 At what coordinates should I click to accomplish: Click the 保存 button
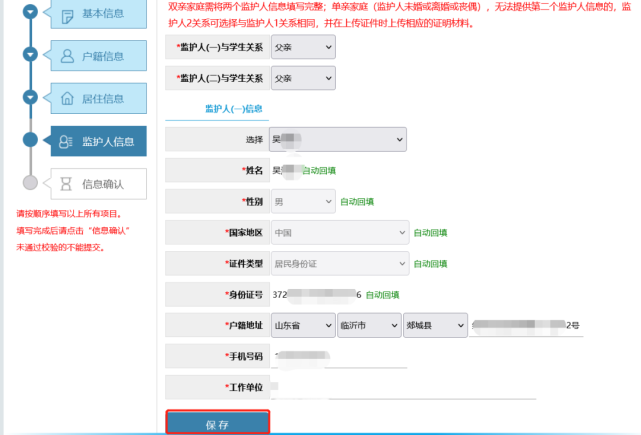218,422
